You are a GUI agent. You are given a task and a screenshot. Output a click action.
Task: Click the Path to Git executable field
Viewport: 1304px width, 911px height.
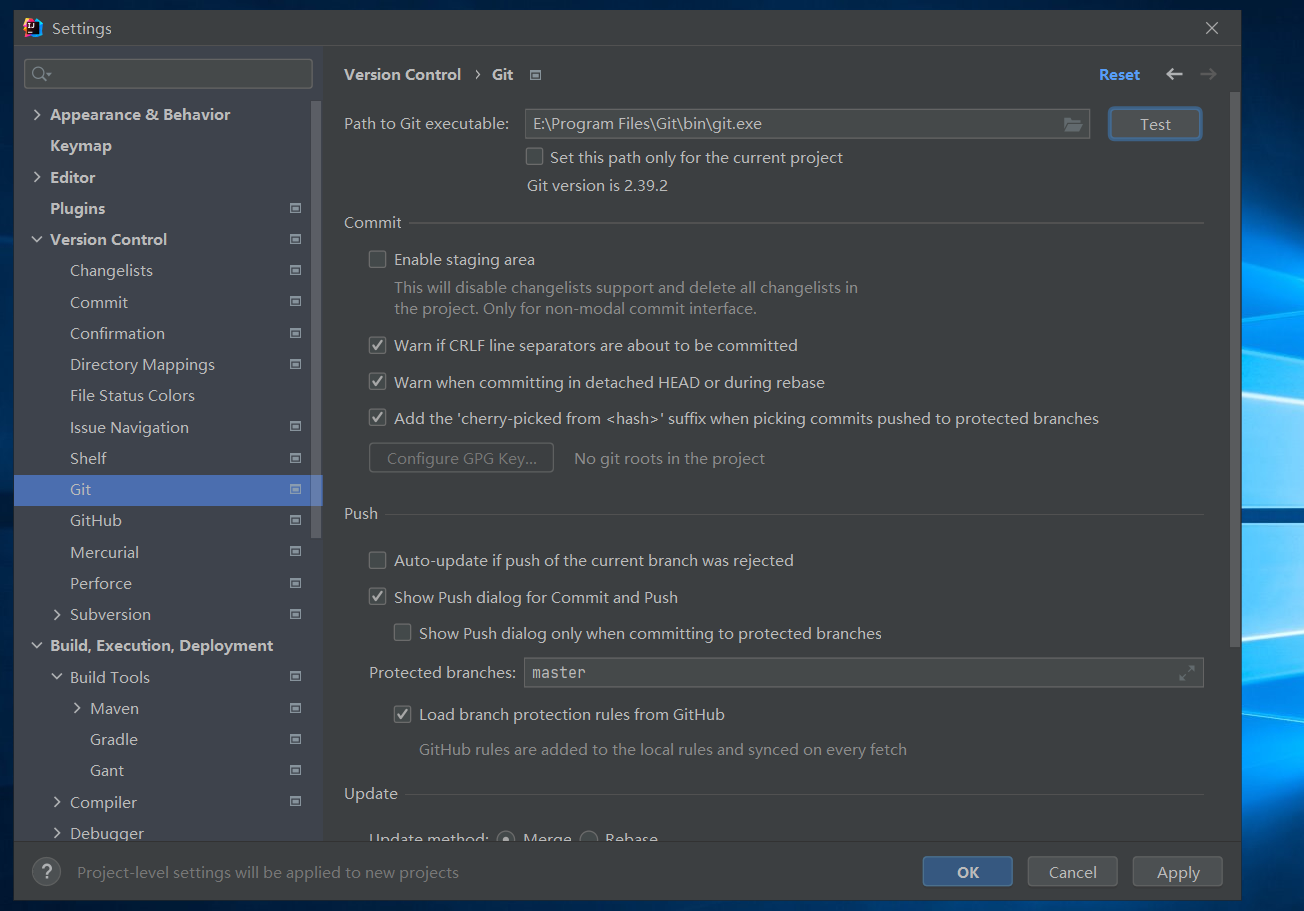(807, 124)
